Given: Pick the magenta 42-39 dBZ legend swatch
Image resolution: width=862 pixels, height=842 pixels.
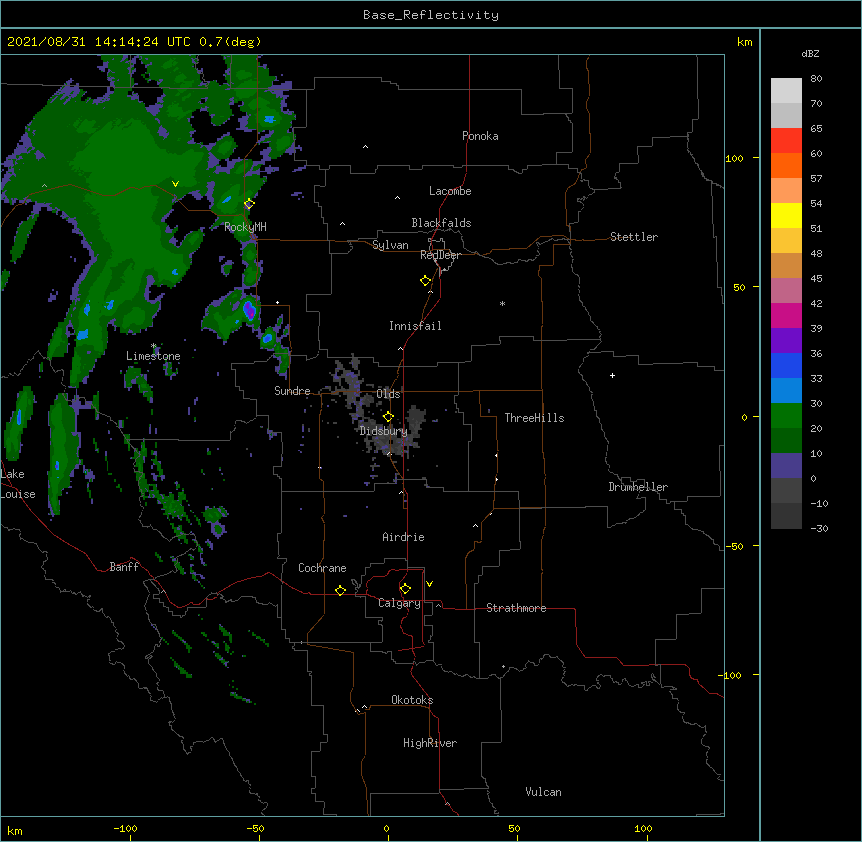Looking at the screenshot, I should (x=786, y=315).
